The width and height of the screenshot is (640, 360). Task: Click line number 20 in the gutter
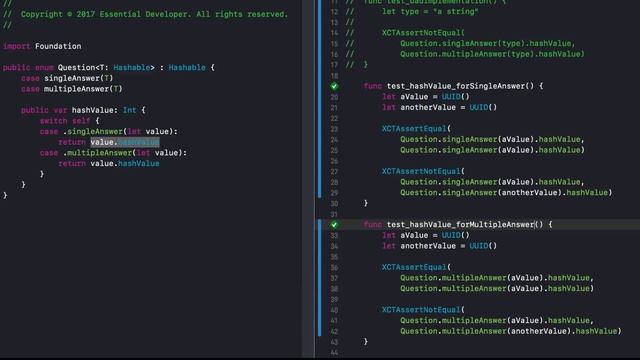334,97
